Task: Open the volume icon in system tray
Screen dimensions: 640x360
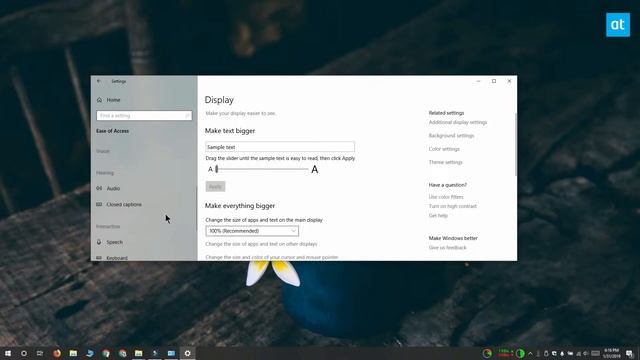Action: (x=586, y=354)
